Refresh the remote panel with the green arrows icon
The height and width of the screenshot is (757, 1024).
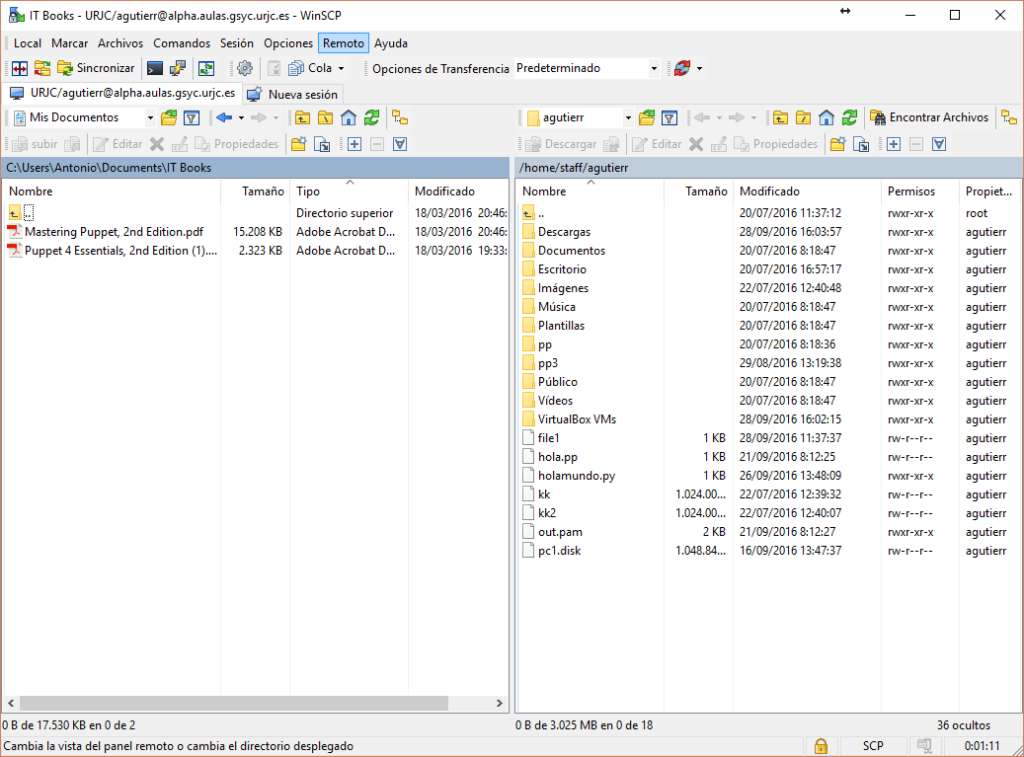[x=849, y=117]
